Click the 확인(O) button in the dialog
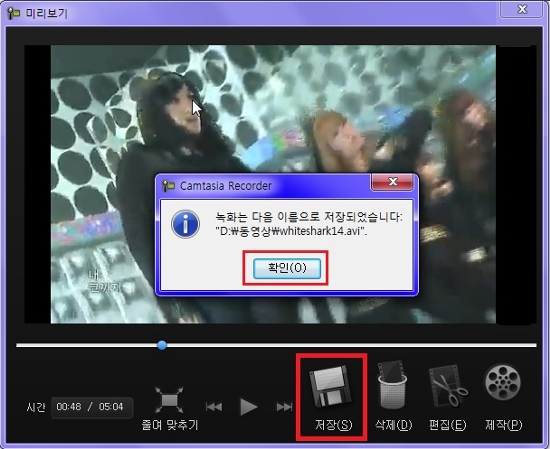This screenshot has height=449, width=550. (287, 268)
